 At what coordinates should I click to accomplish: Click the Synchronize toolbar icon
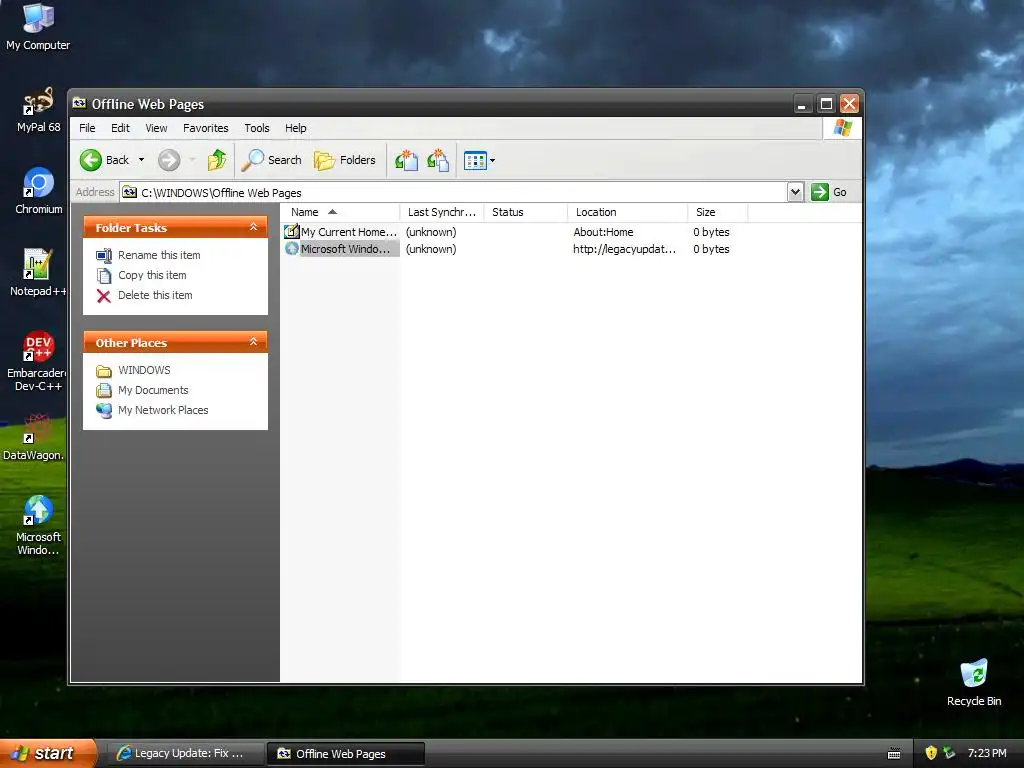pos(406,160)
